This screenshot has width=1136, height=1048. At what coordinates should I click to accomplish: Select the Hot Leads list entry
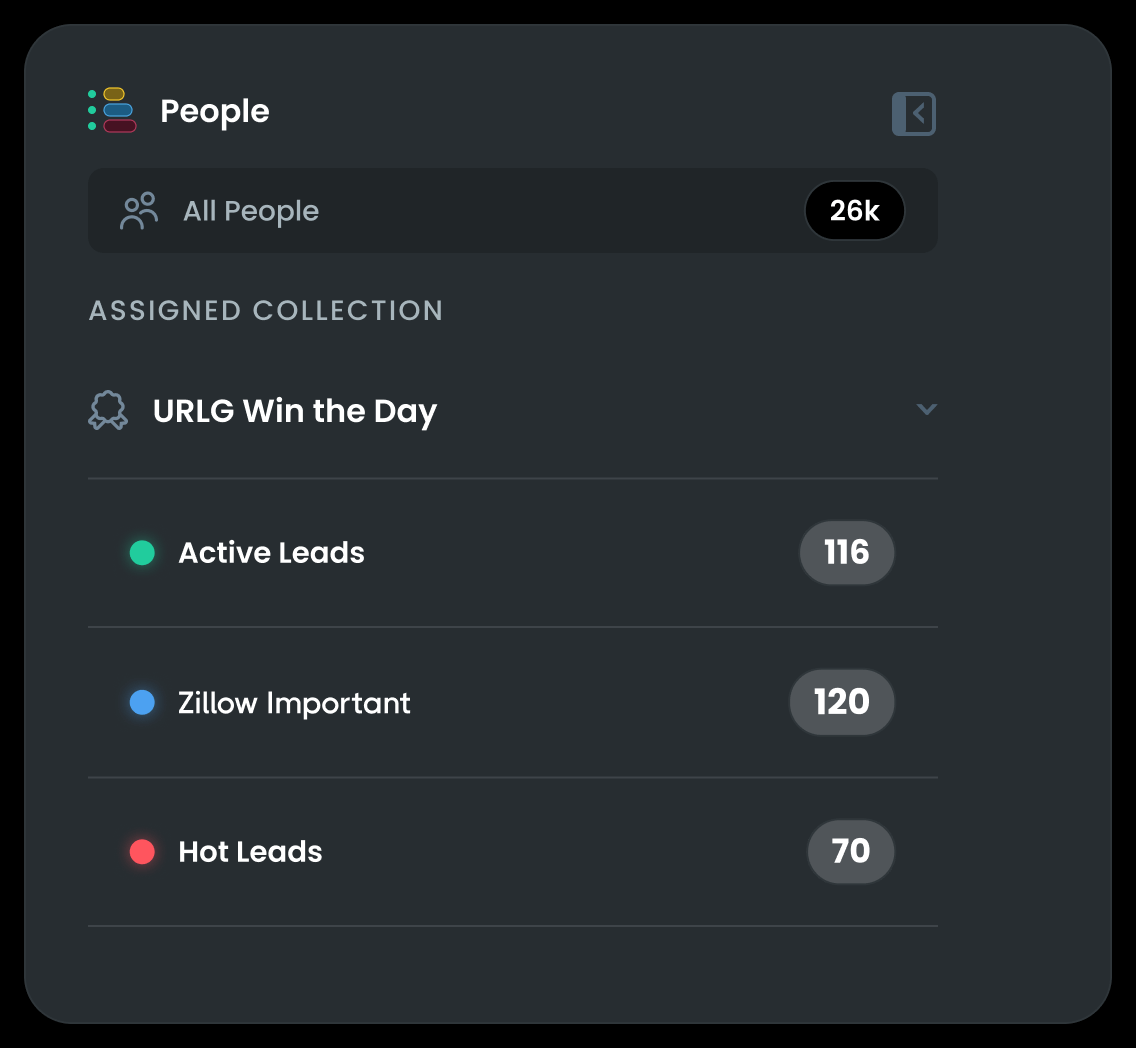(x=249, y=851)
